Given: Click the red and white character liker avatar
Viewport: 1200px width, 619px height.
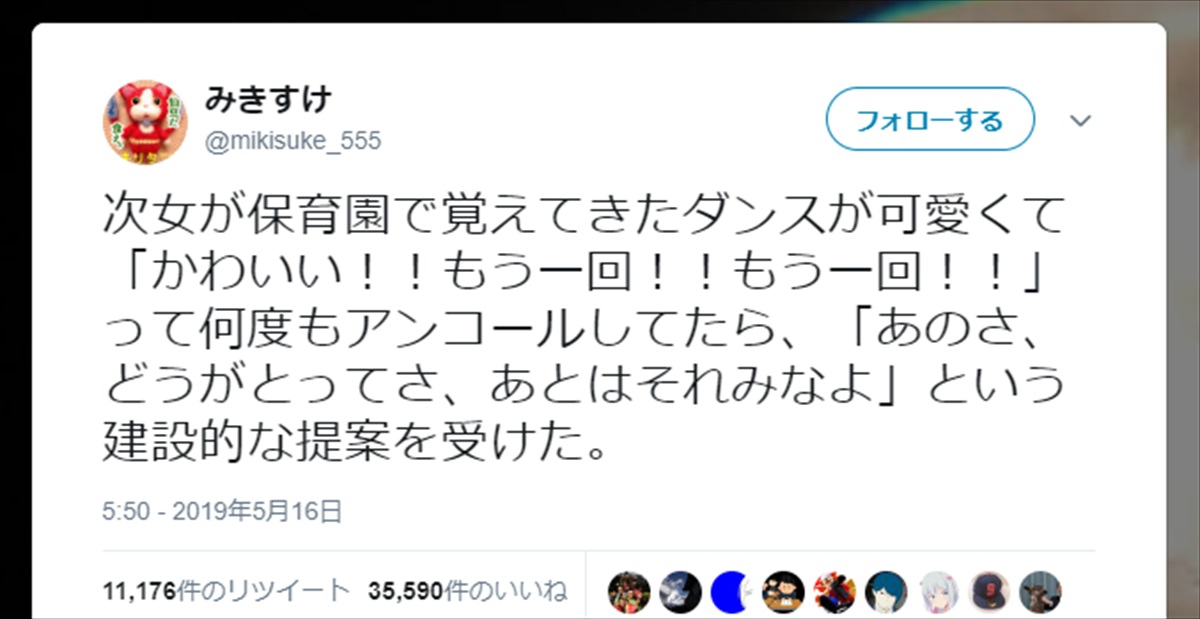Looking at the screenshot, I should pos(834,592).
